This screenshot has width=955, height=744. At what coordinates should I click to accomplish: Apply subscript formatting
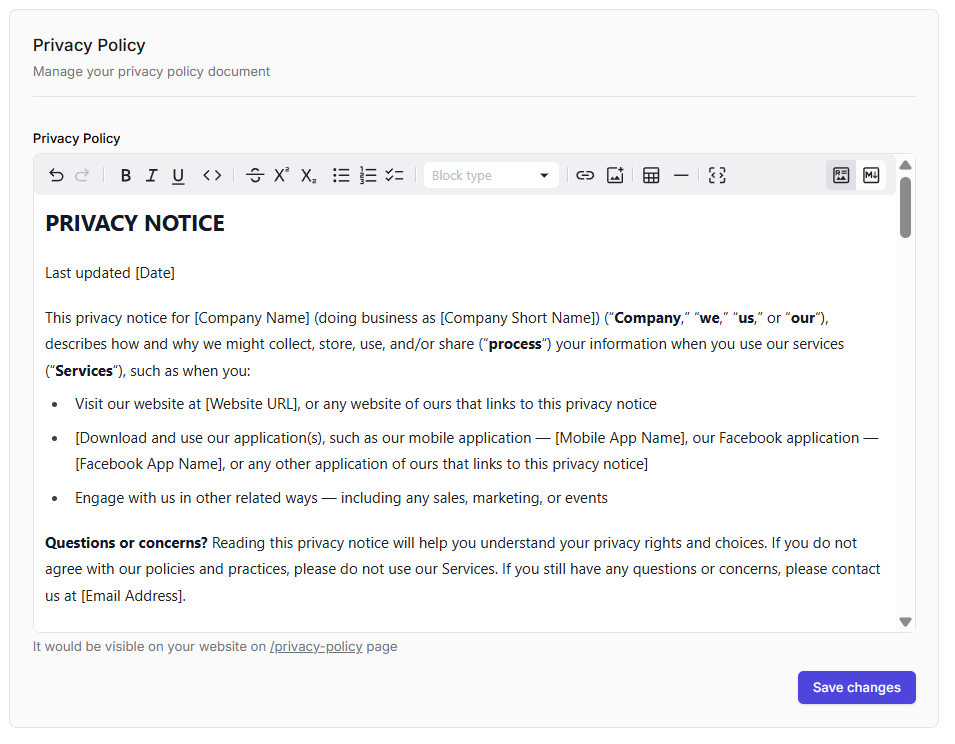point(309,176)
